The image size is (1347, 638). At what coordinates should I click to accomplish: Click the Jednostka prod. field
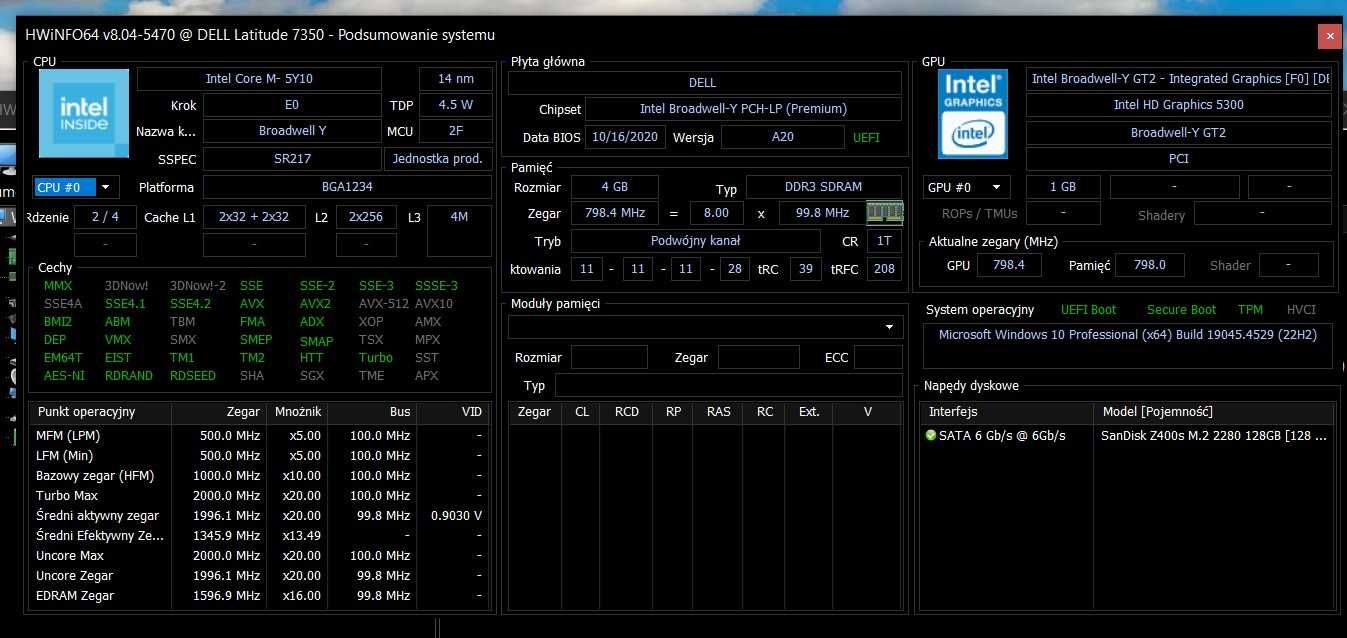[438, 159]
